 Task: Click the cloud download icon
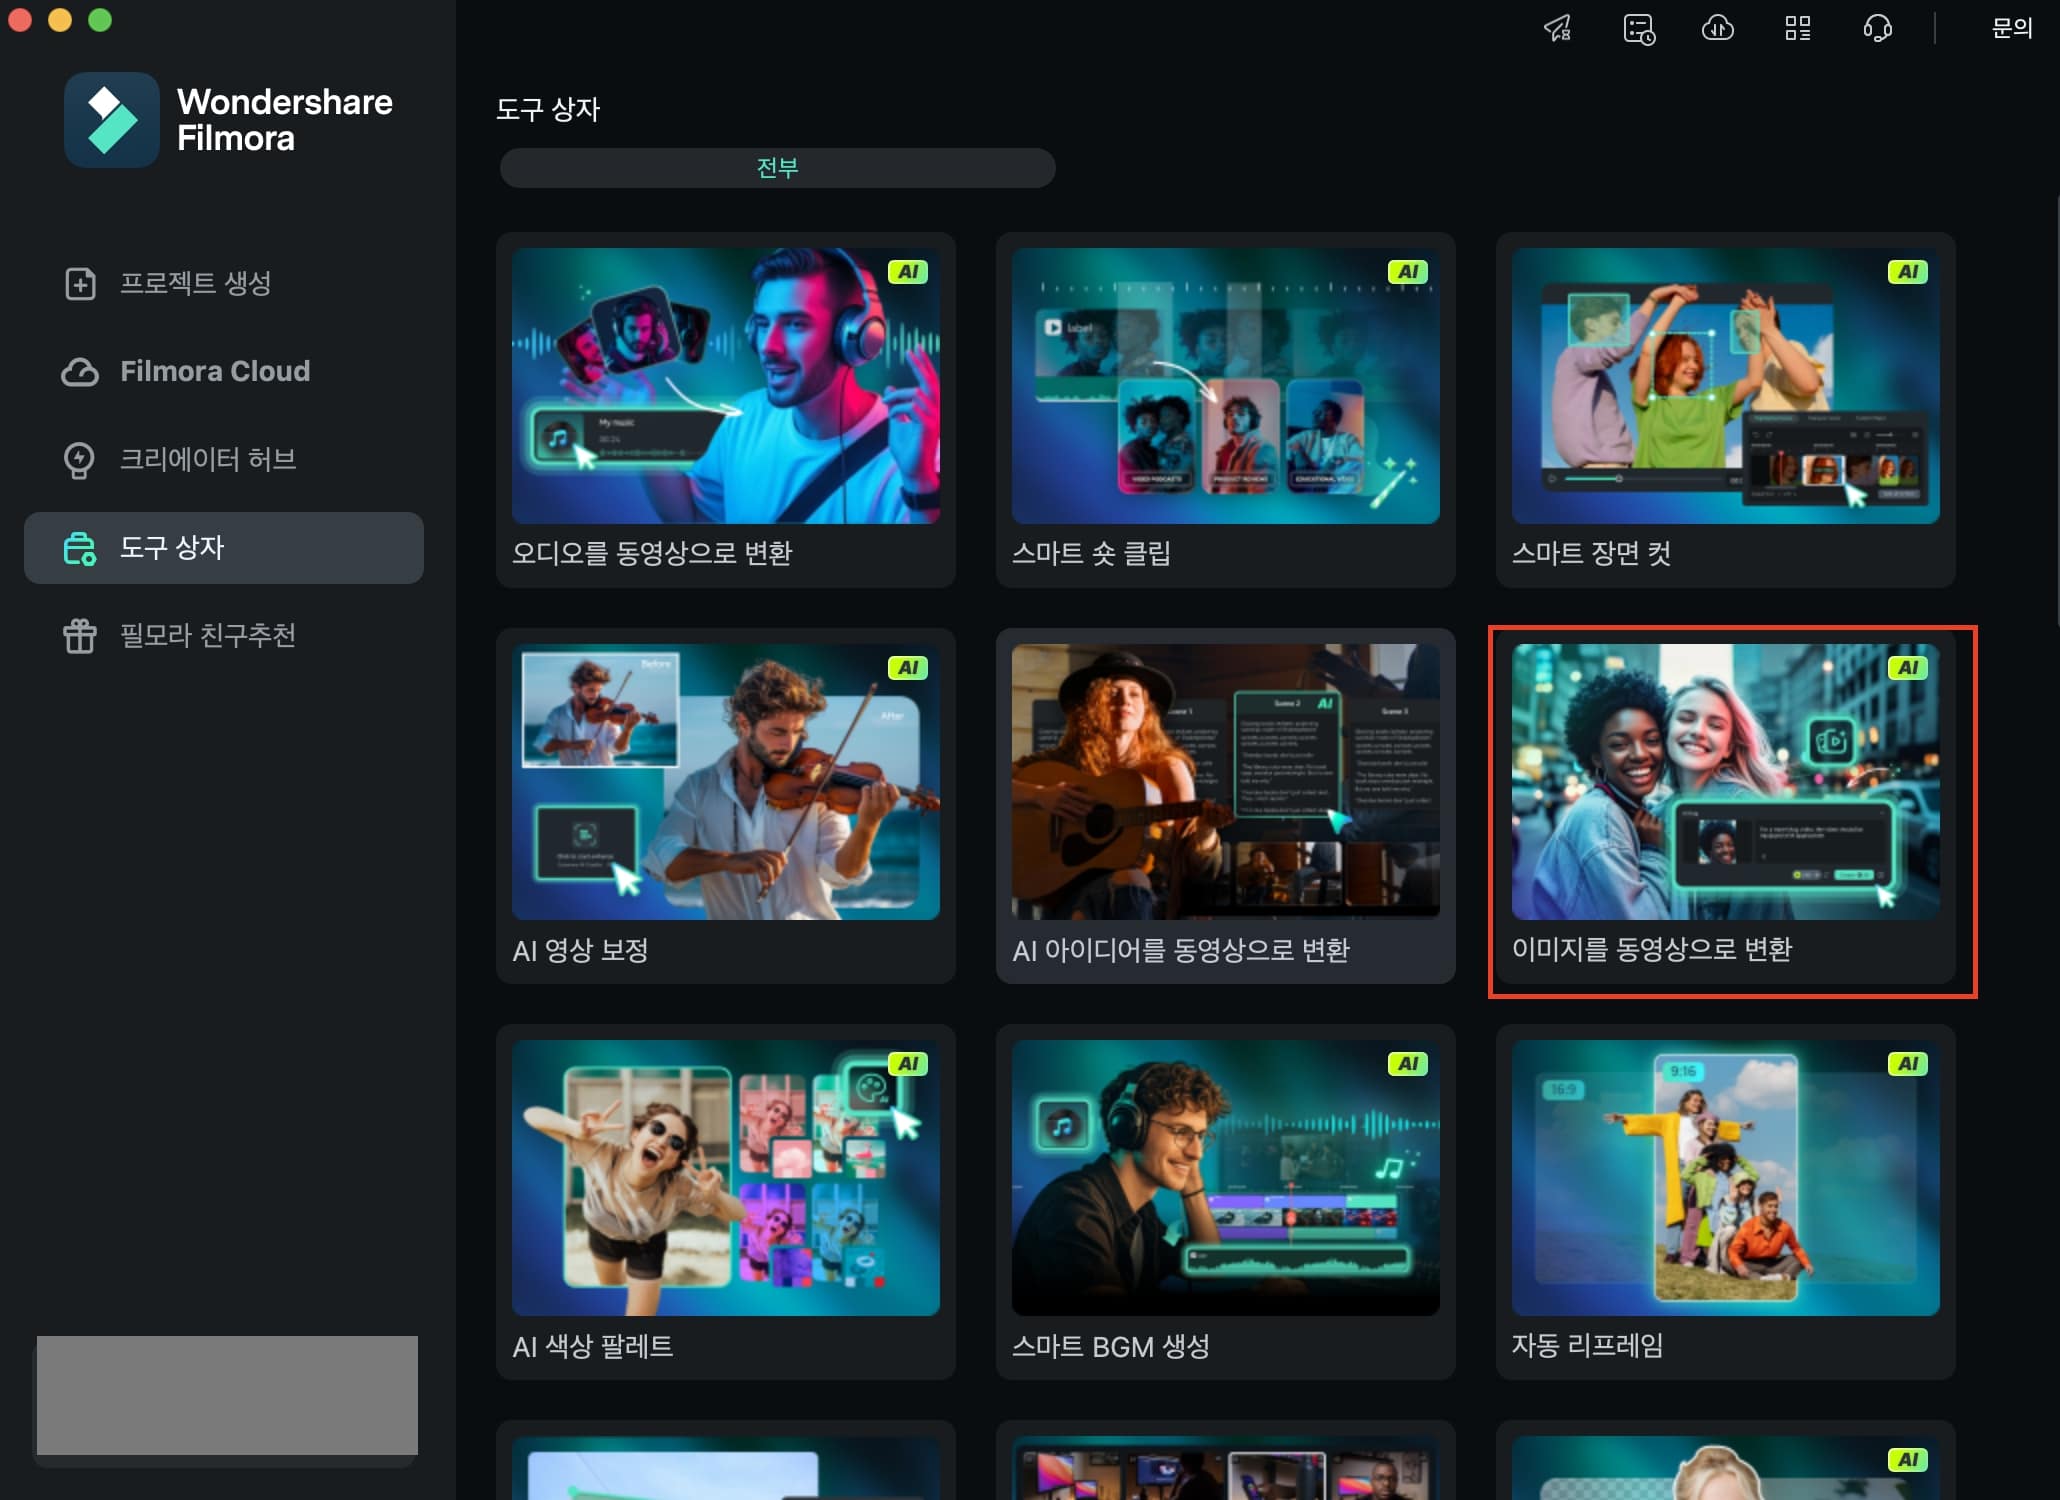point(1718,28)
